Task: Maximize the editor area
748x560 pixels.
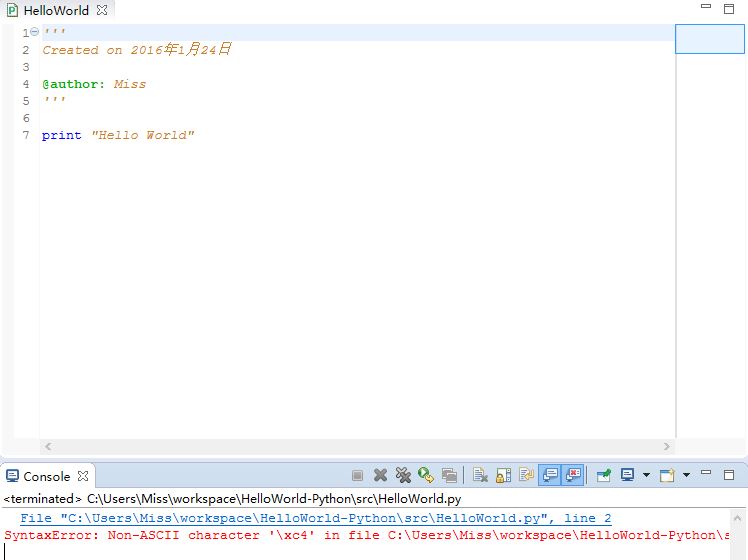Action: [729, 9]
